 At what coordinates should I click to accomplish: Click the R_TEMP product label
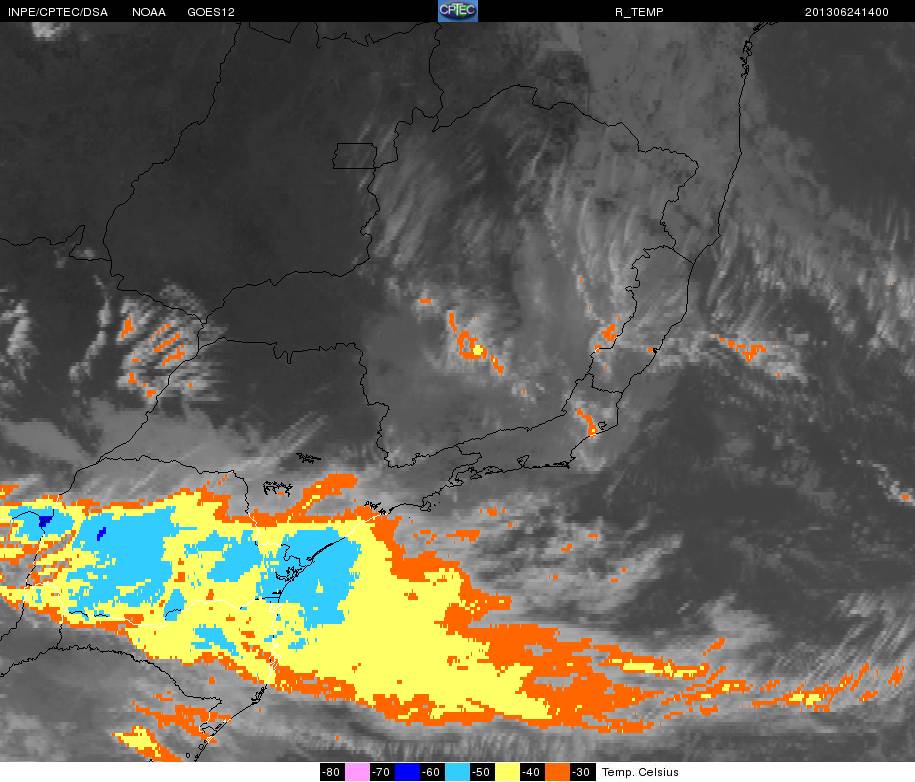click(x=639, y=12)
